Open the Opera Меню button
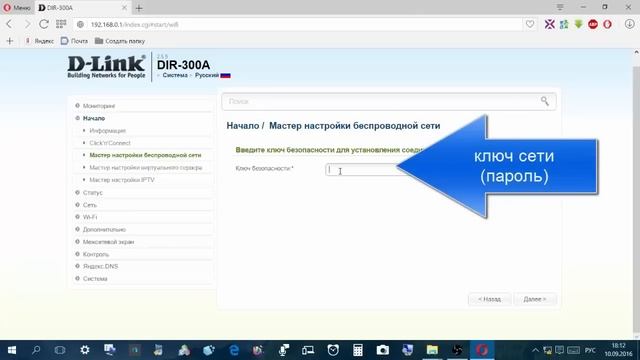Viewport: 640px width, 360px height. [17, 7]
